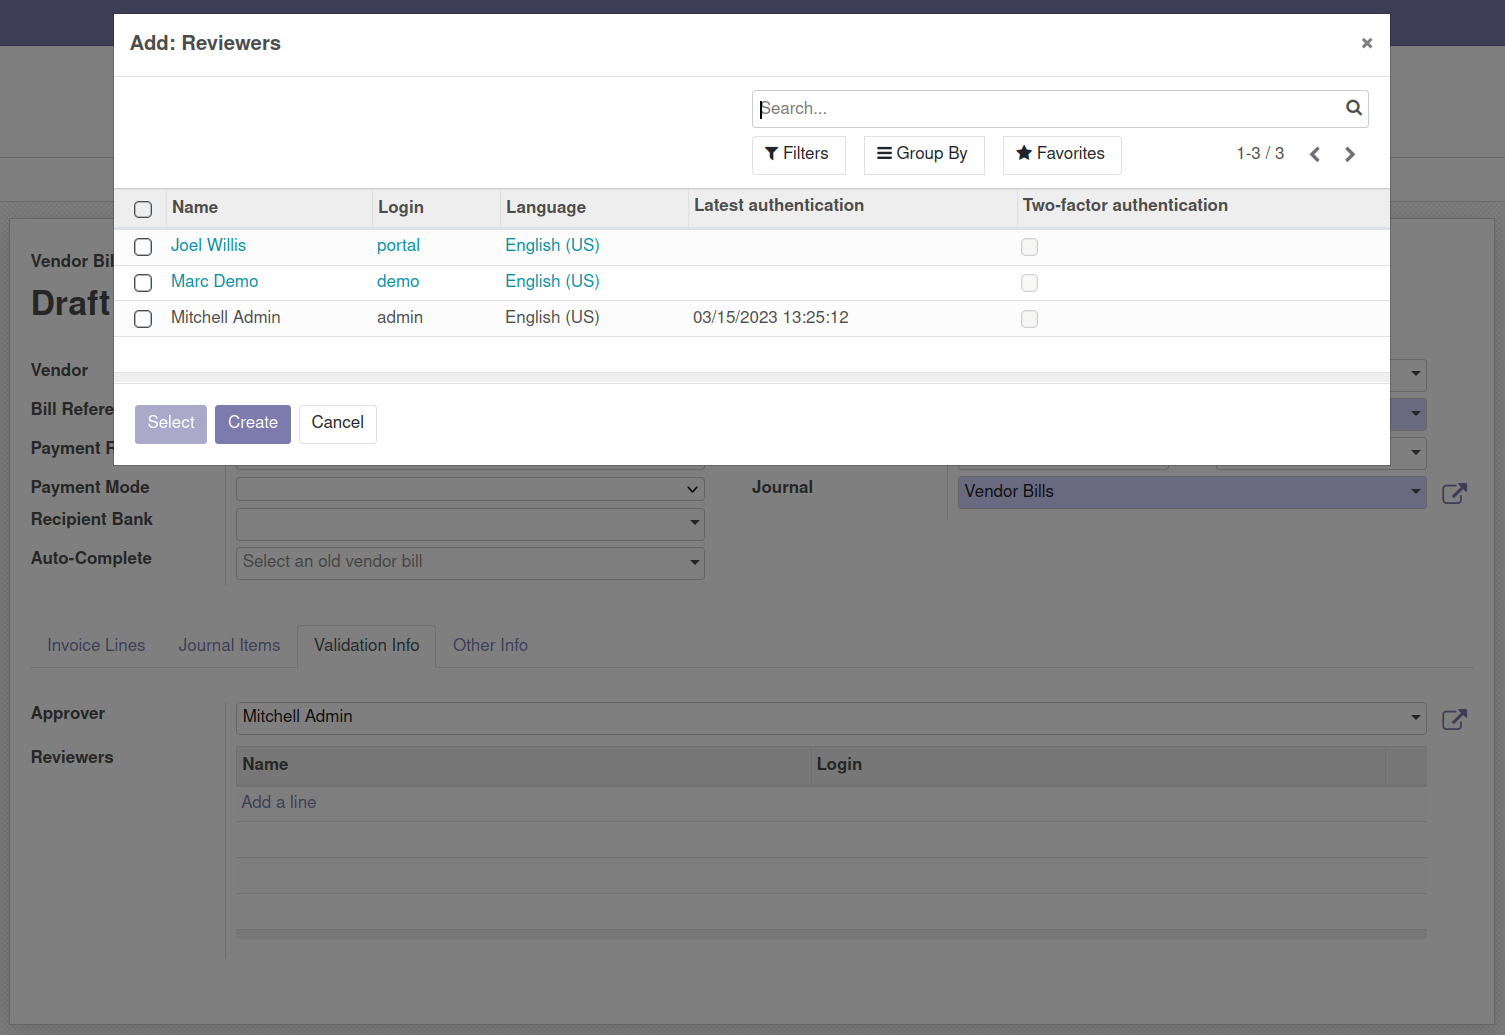
Task: Open the Marc Demo record
Action: 214,281
